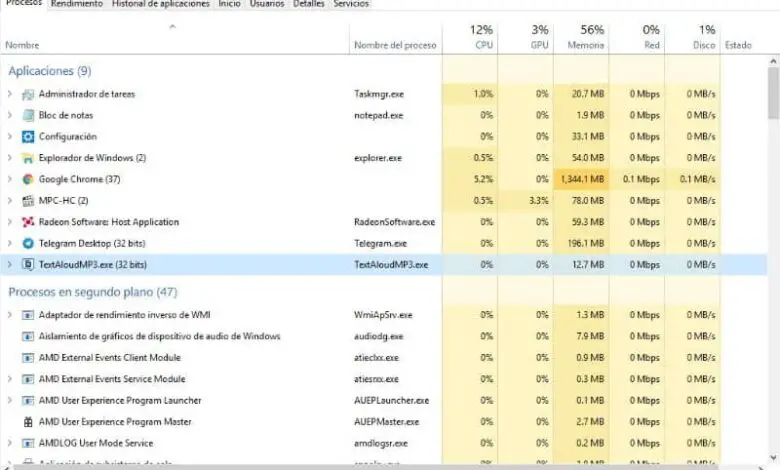Click the Bloc de notas notepad icon

click(28, 115)
